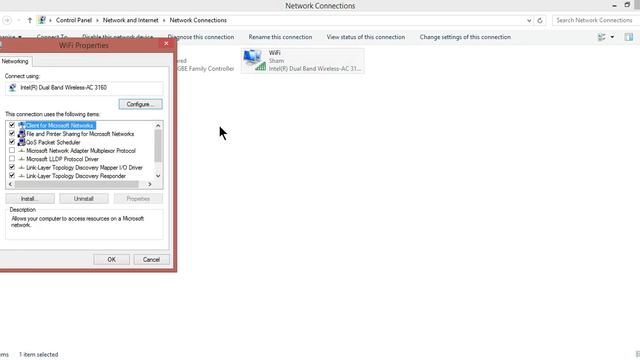Image resolution: width=640 pixels, height=360 pixels.
Task: Click the items list scroll up arrow
Action: click(158, 125)
